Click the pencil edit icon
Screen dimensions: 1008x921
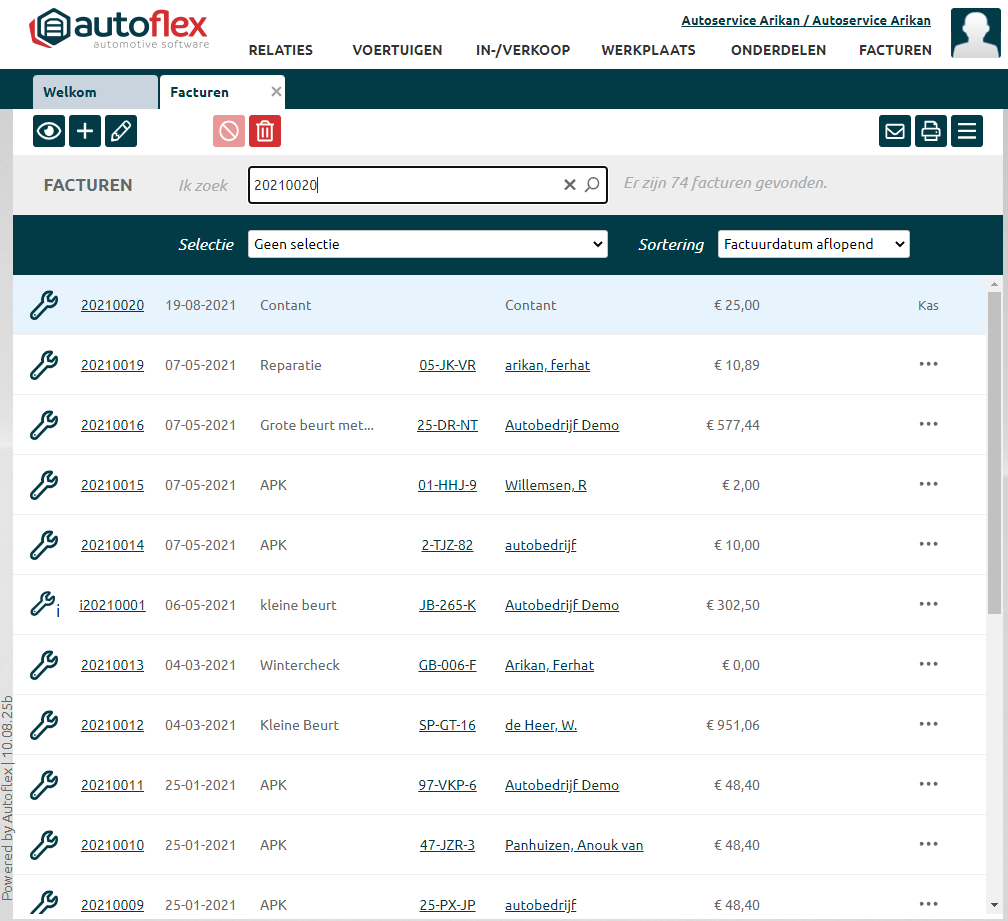pos(121,131)
